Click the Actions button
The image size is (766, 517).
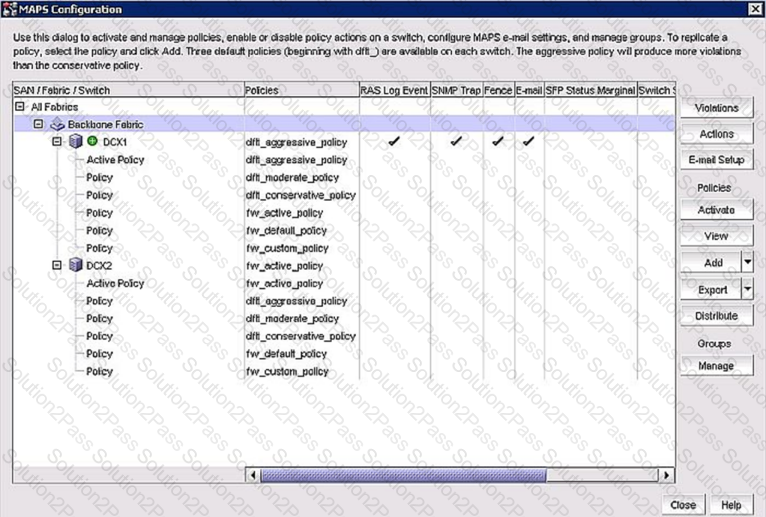point(717,134)
